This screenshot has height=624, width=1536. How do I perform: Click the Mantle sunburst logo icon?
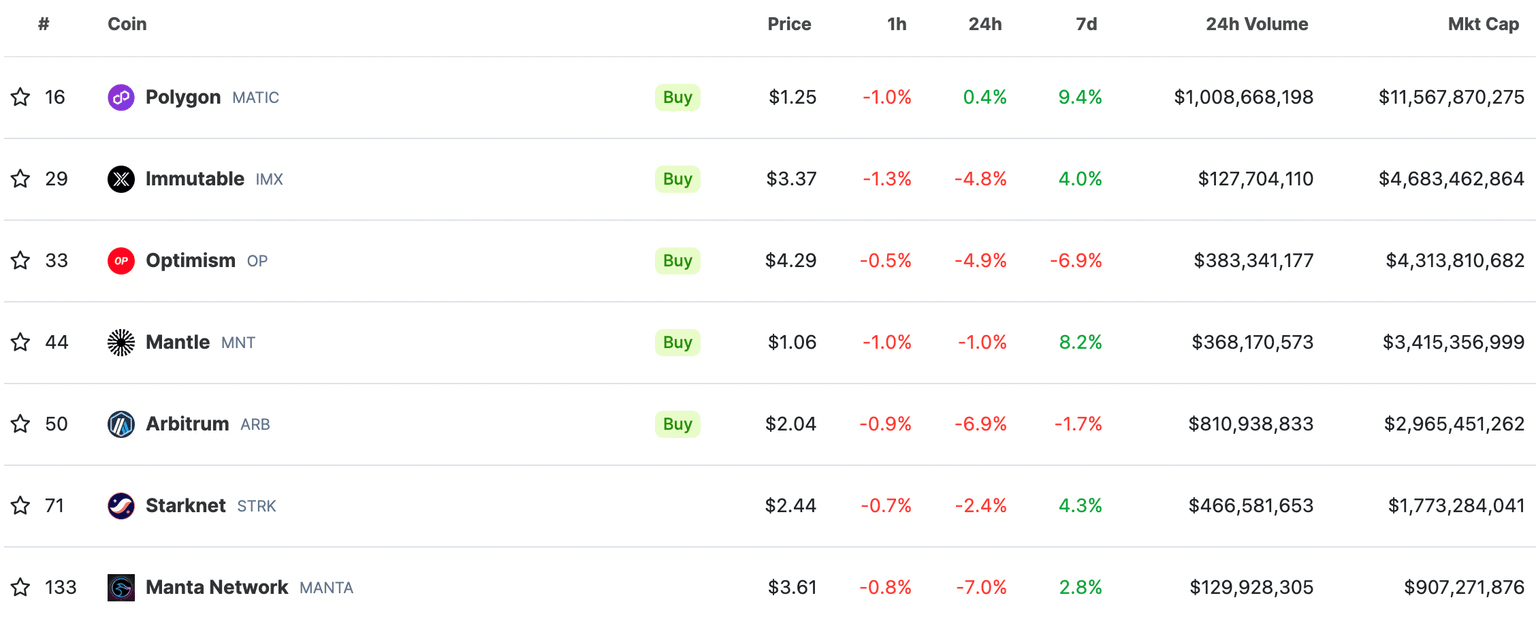(x=121, y=342)
